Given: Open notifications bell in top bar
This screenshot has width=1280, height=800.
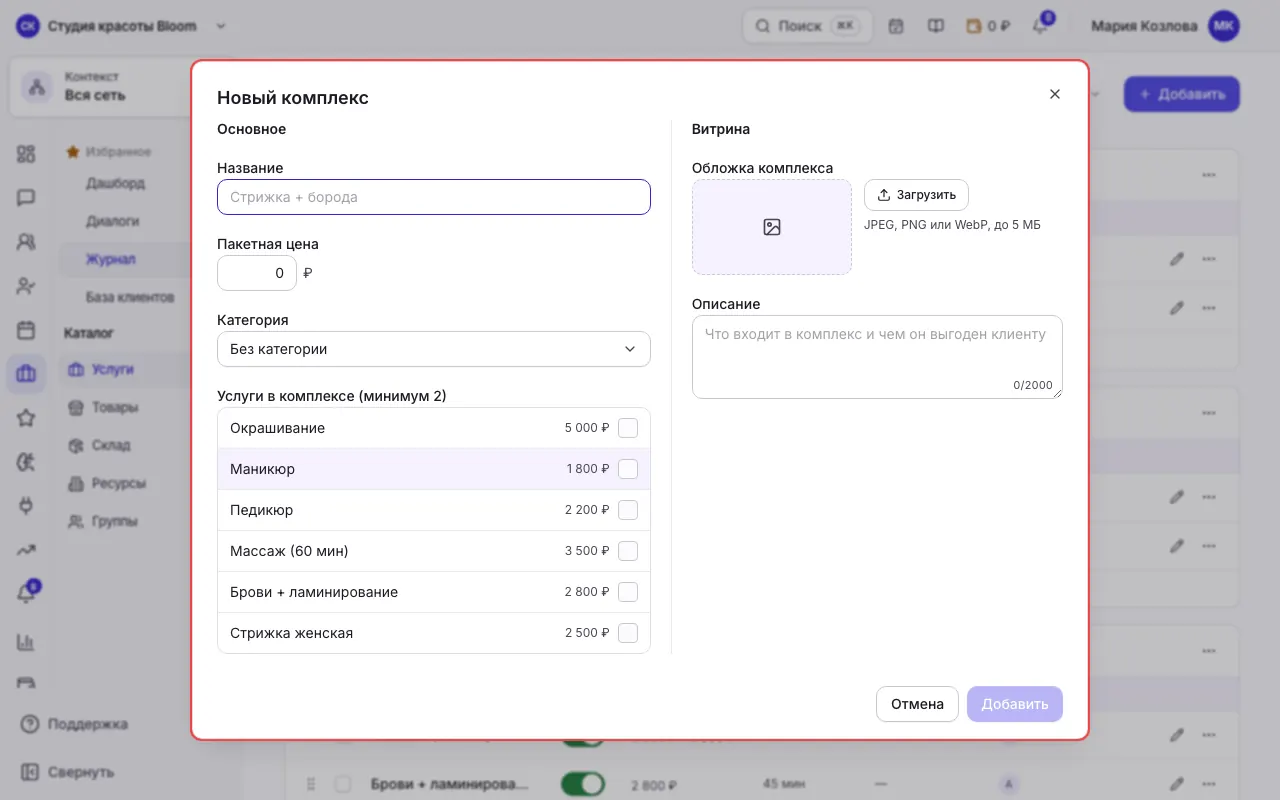Looking at the screenshot, I should click(x=1040, y=26).
